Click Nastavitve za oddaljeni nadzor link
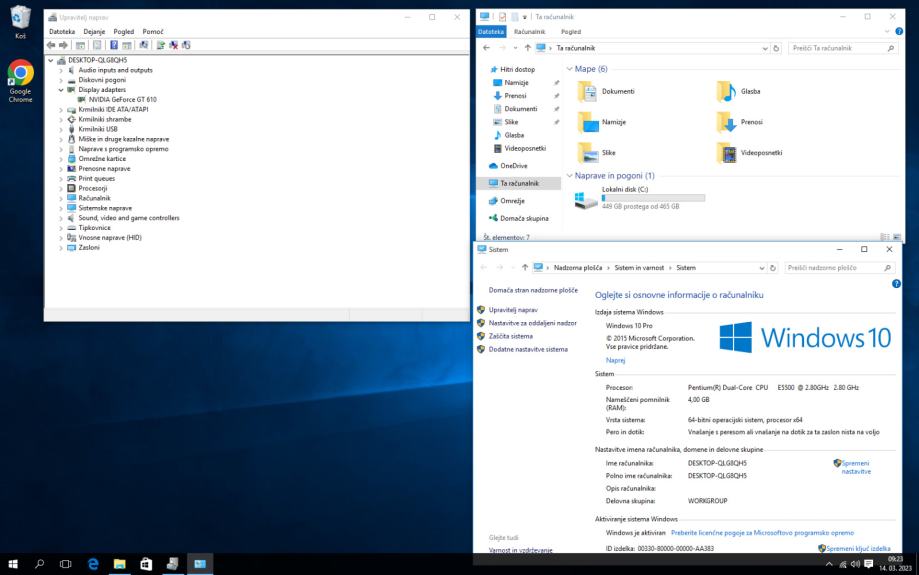This screenshot has height=575, width=919. [532, 323]
